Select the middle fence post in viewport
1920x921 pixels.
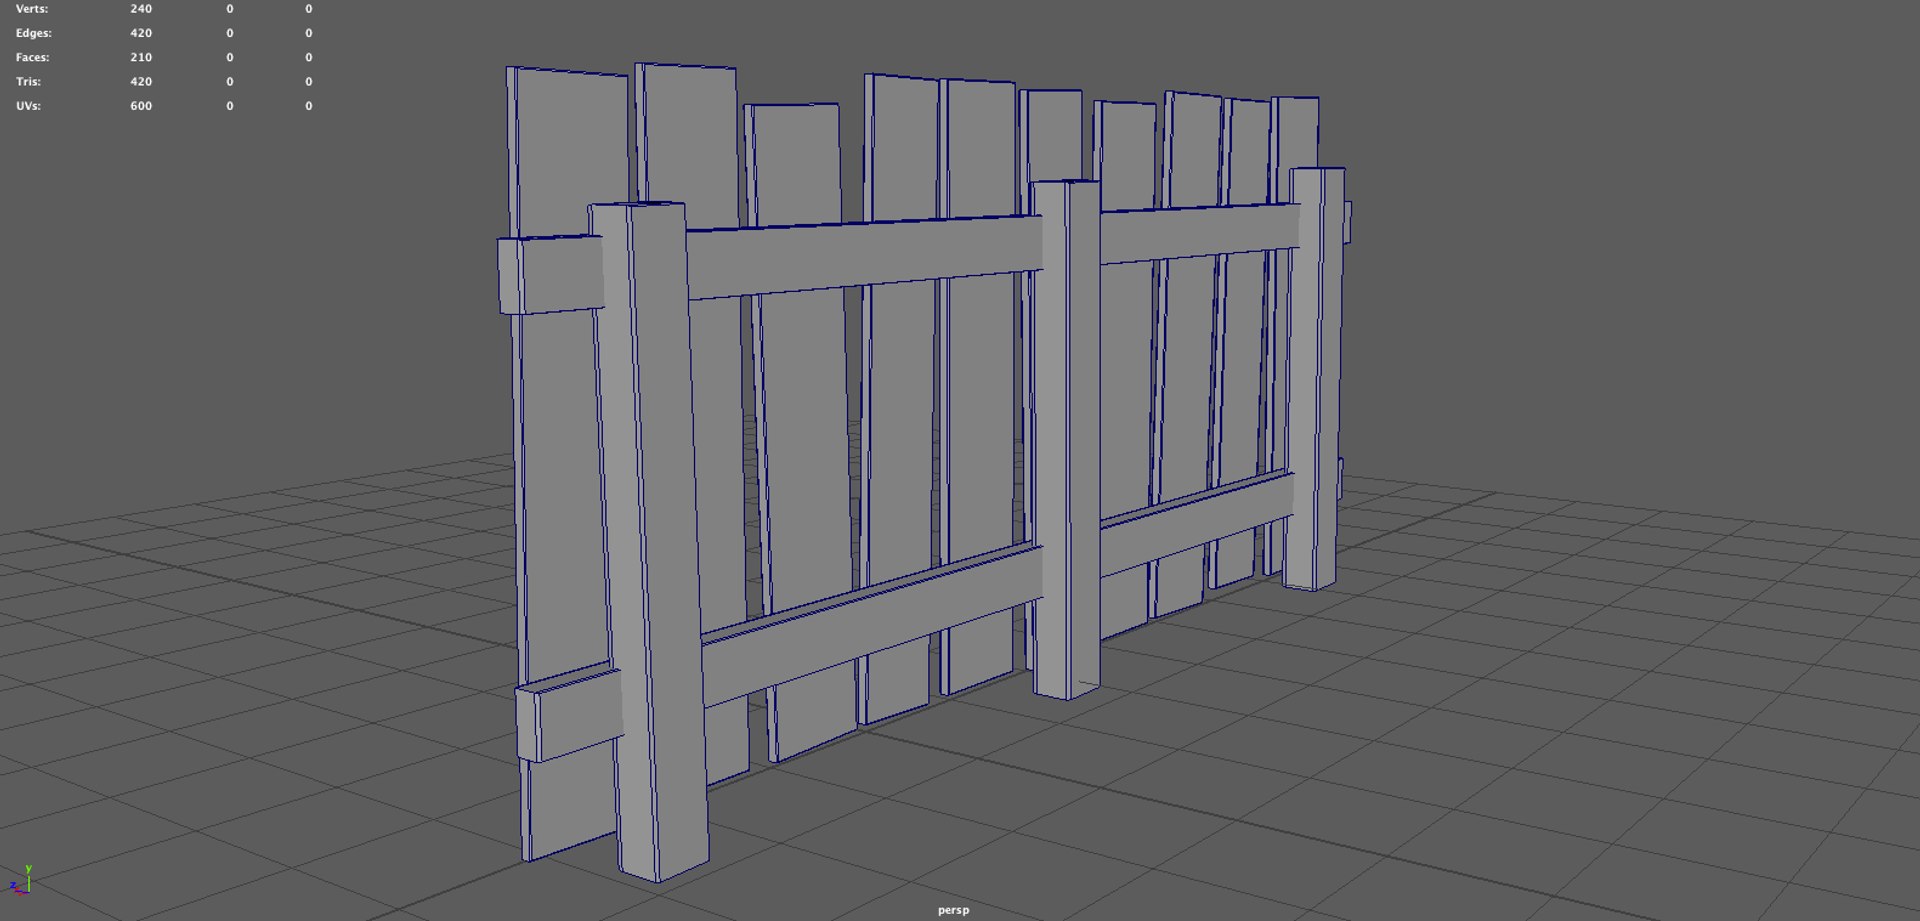point(1067,440)
